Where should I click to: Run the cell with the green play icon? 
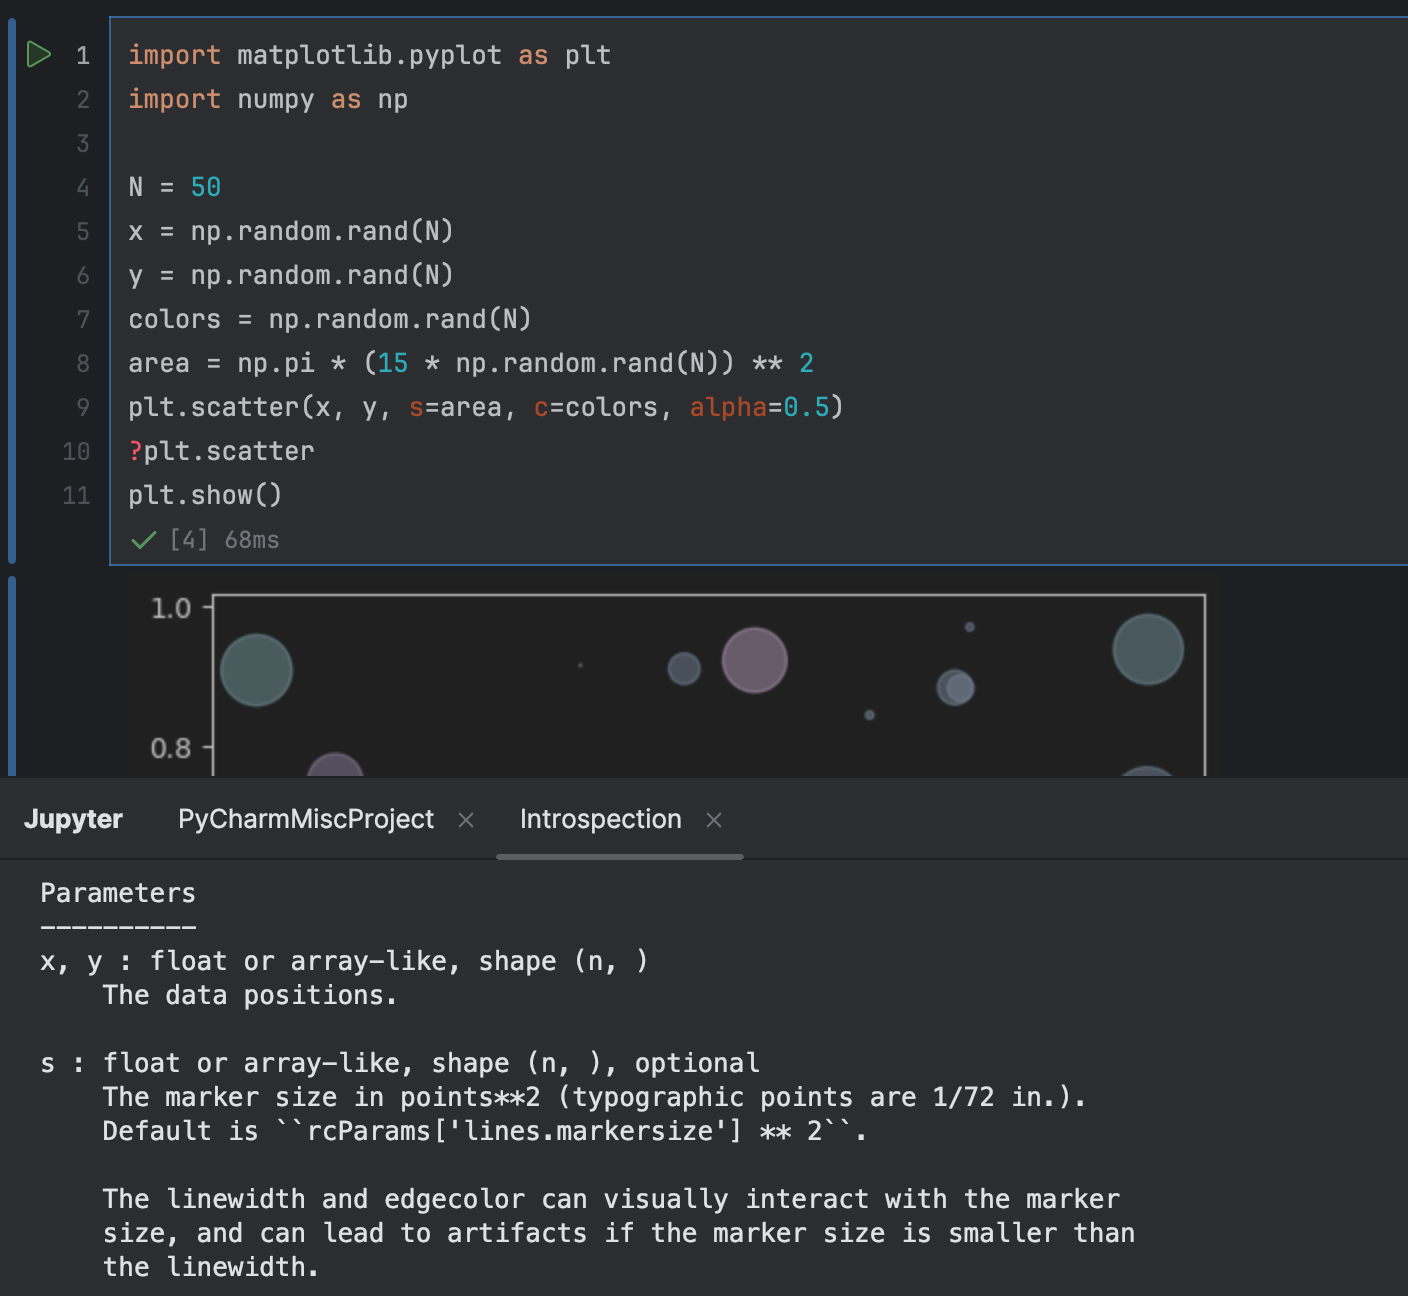click(40, 55)
